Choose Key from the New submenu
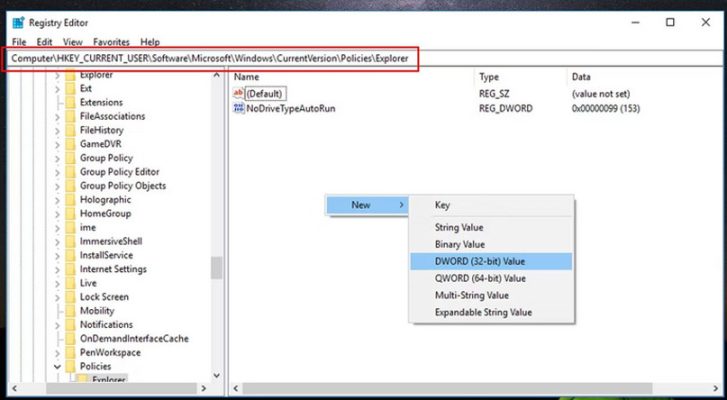Screen dimensions: 727x400 pos(491,205)
